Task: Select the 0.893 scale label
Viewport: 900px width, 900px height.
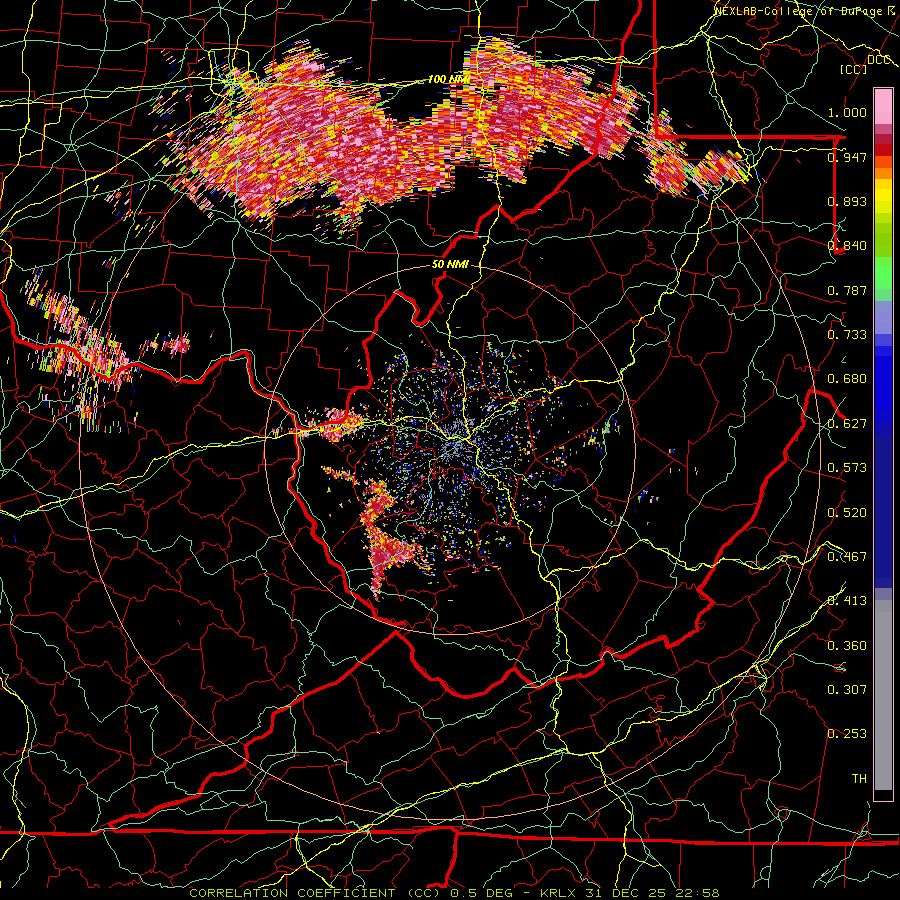Action: click(847, 201)
